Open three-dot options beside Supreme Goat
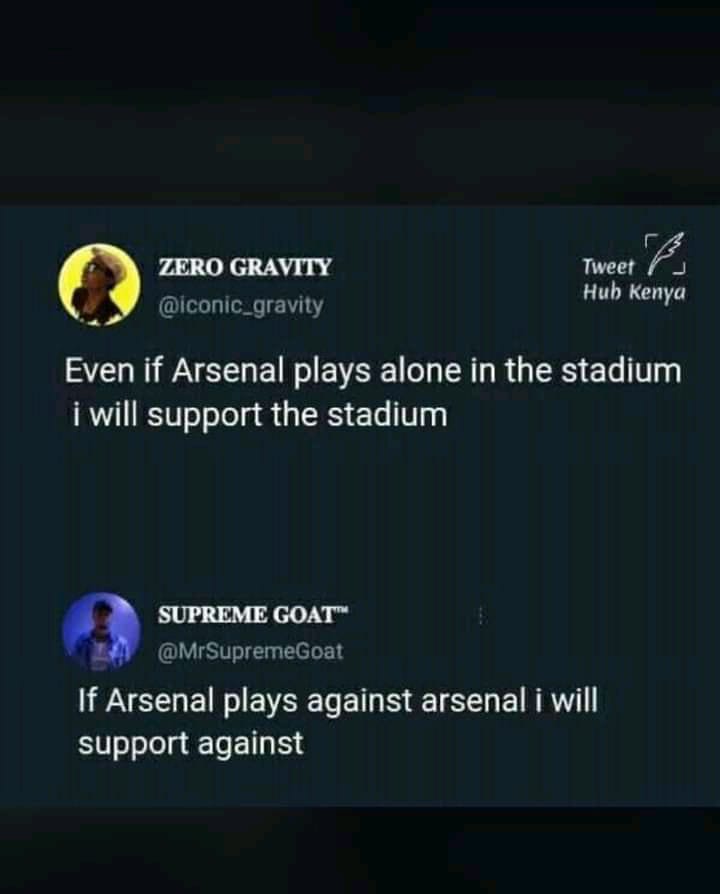The height and width of the screenshot is (894, 720). pyautogui.click(x=482, y=616)
